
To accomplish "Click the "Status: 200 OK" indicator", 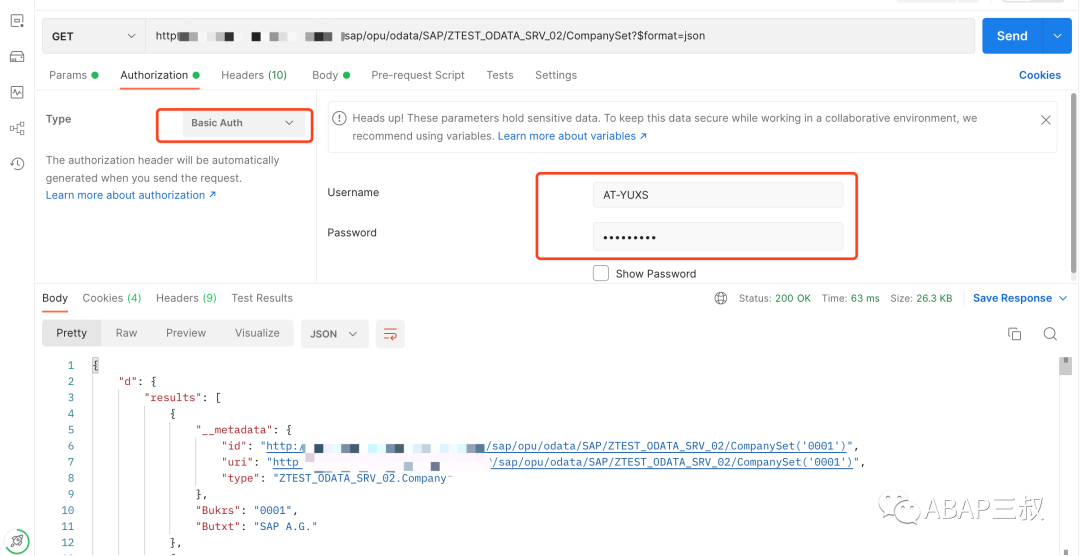I will [774, 298].
